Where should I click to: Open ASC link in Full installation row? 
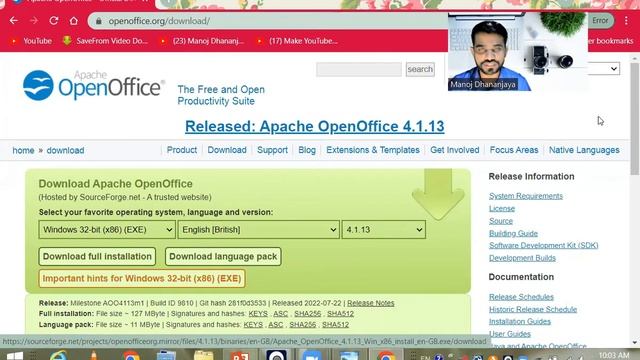point(280,314)
